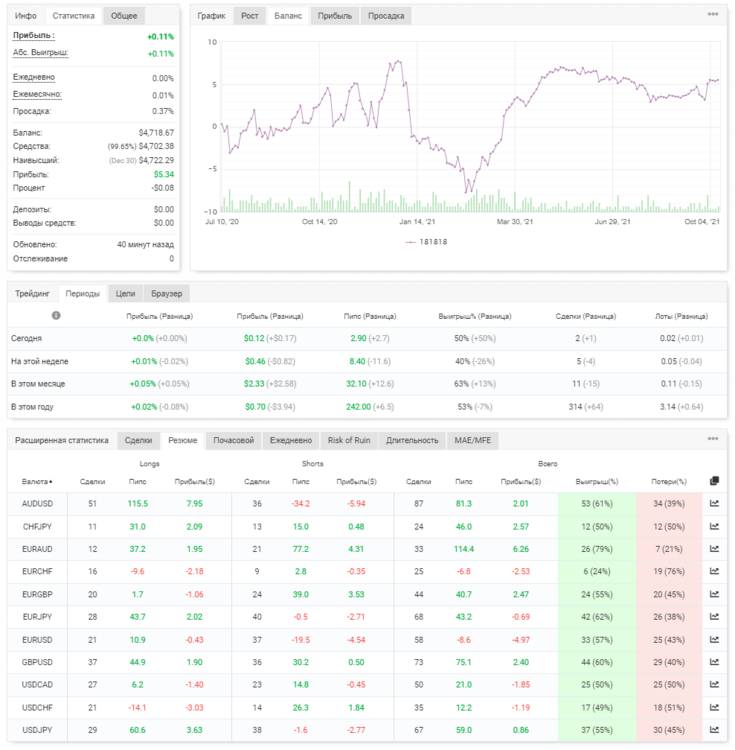This screenshot has width=735, height=750.
Task: Select the Прибыль chart tab
Action: click(x=335, y=16)
